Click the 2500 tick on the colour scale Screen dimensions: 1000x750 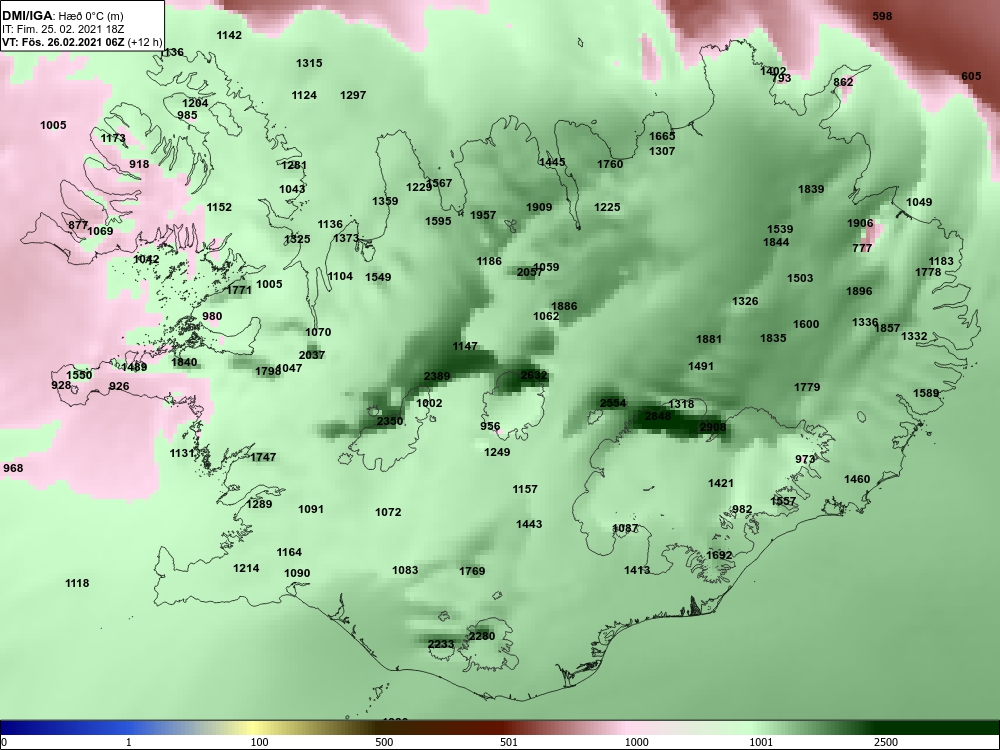pos(885,743)
